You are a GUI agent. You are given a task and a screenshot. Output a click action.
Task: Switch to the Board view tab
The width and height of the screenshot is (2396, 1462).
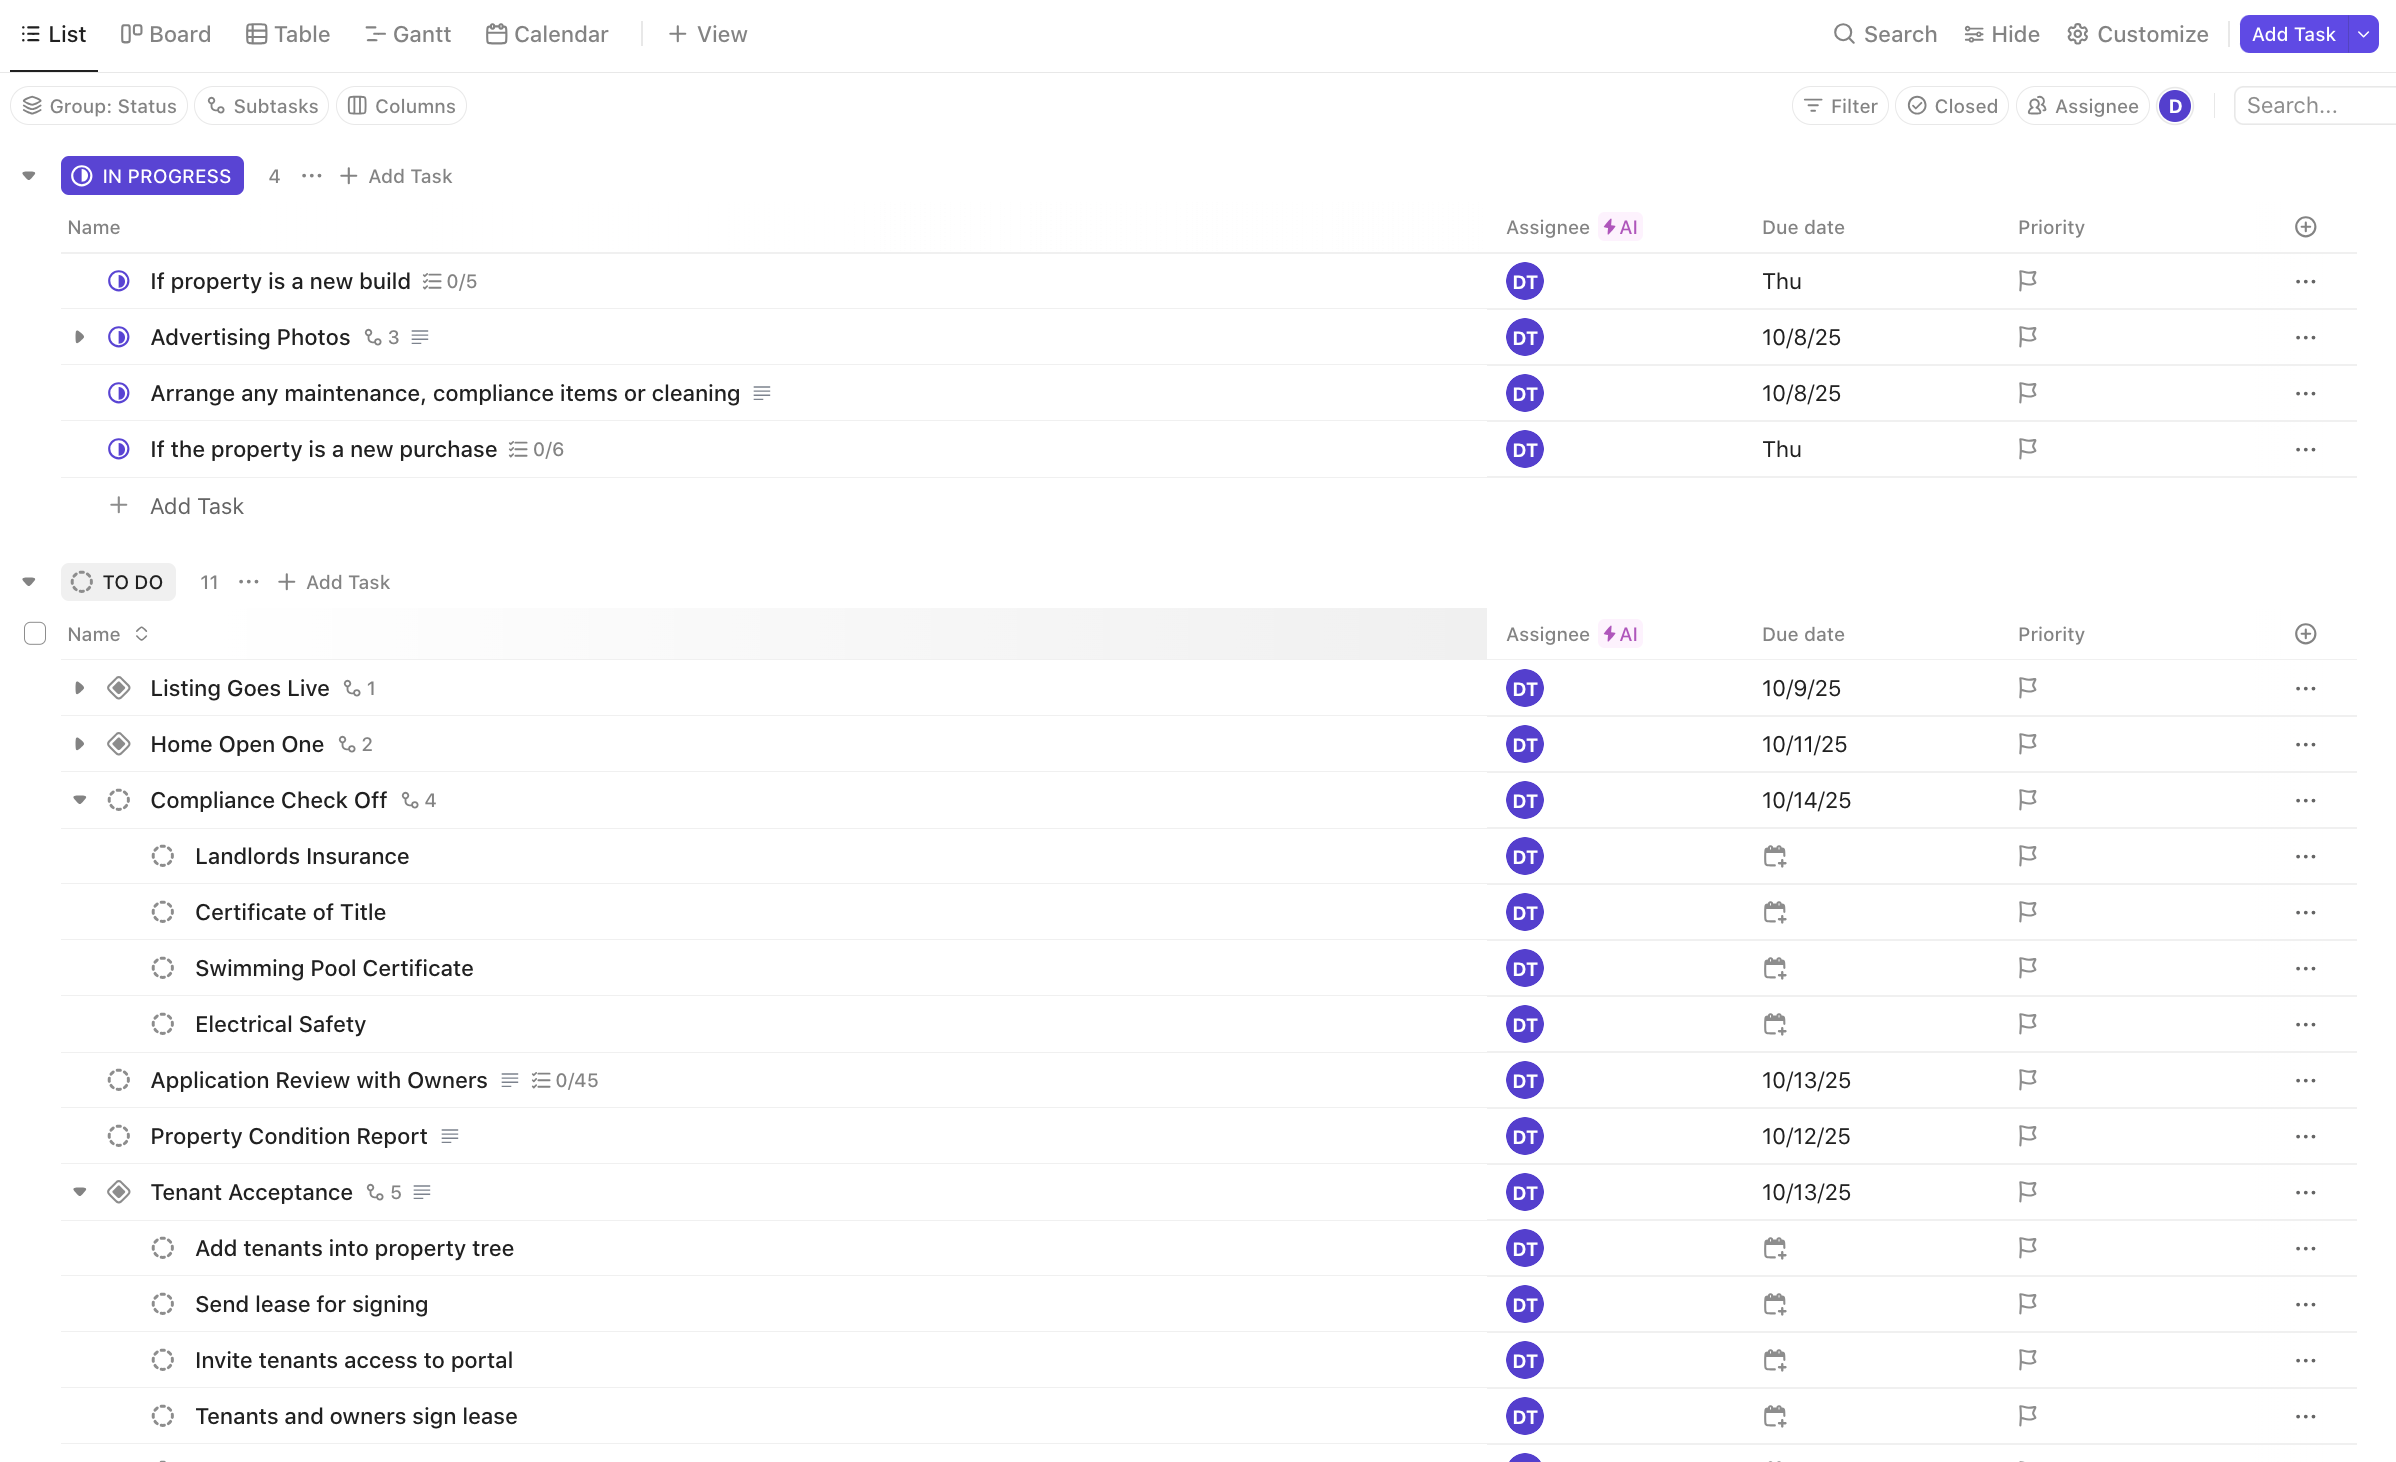point(166,34)
